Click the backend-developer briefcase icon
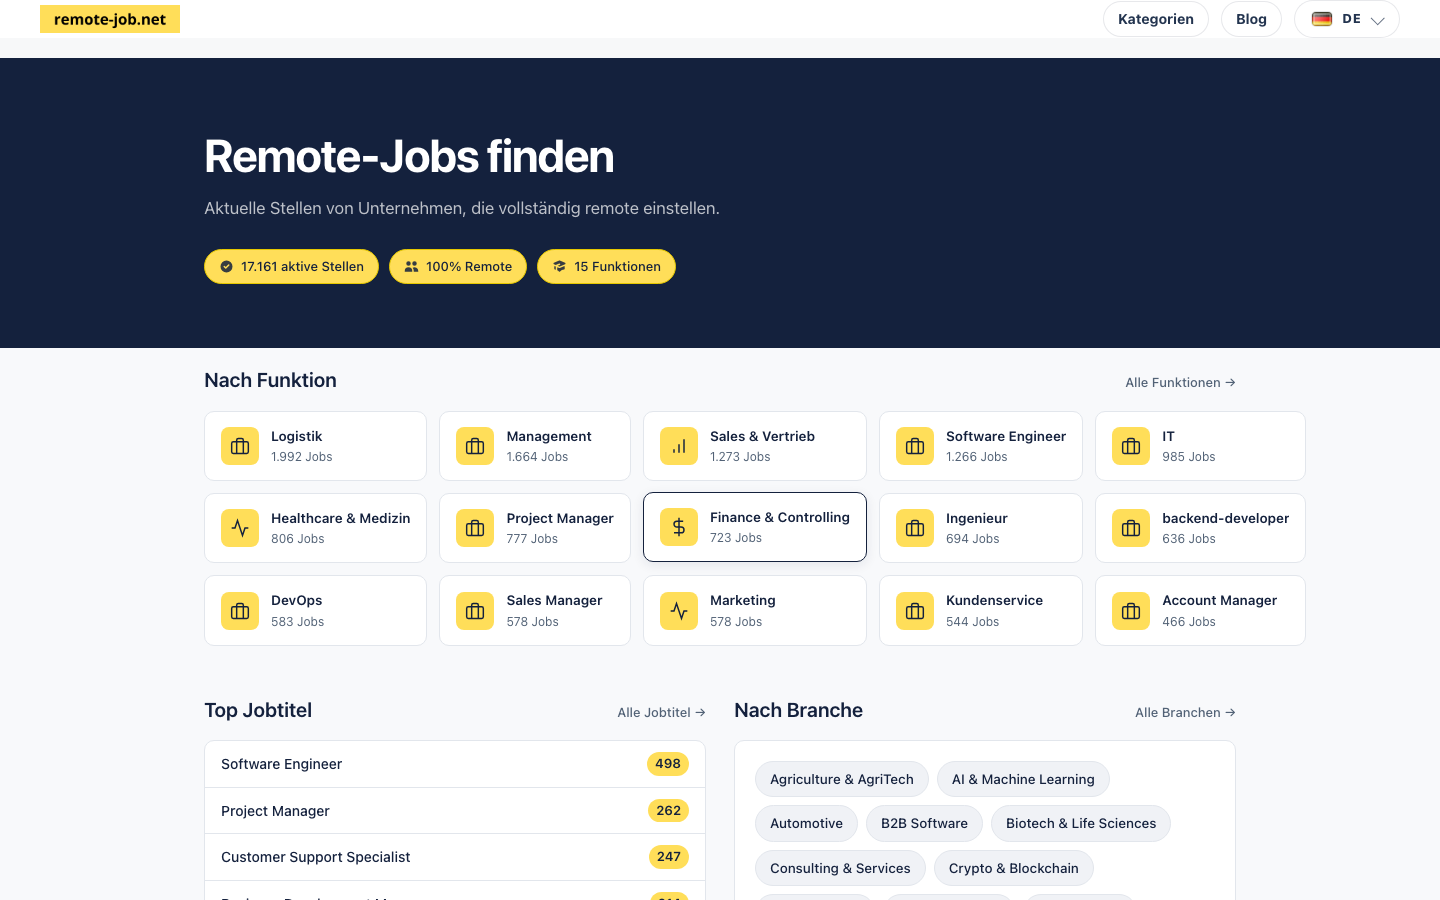Viewport: 1440px width, 900px height. (1131, 528)
